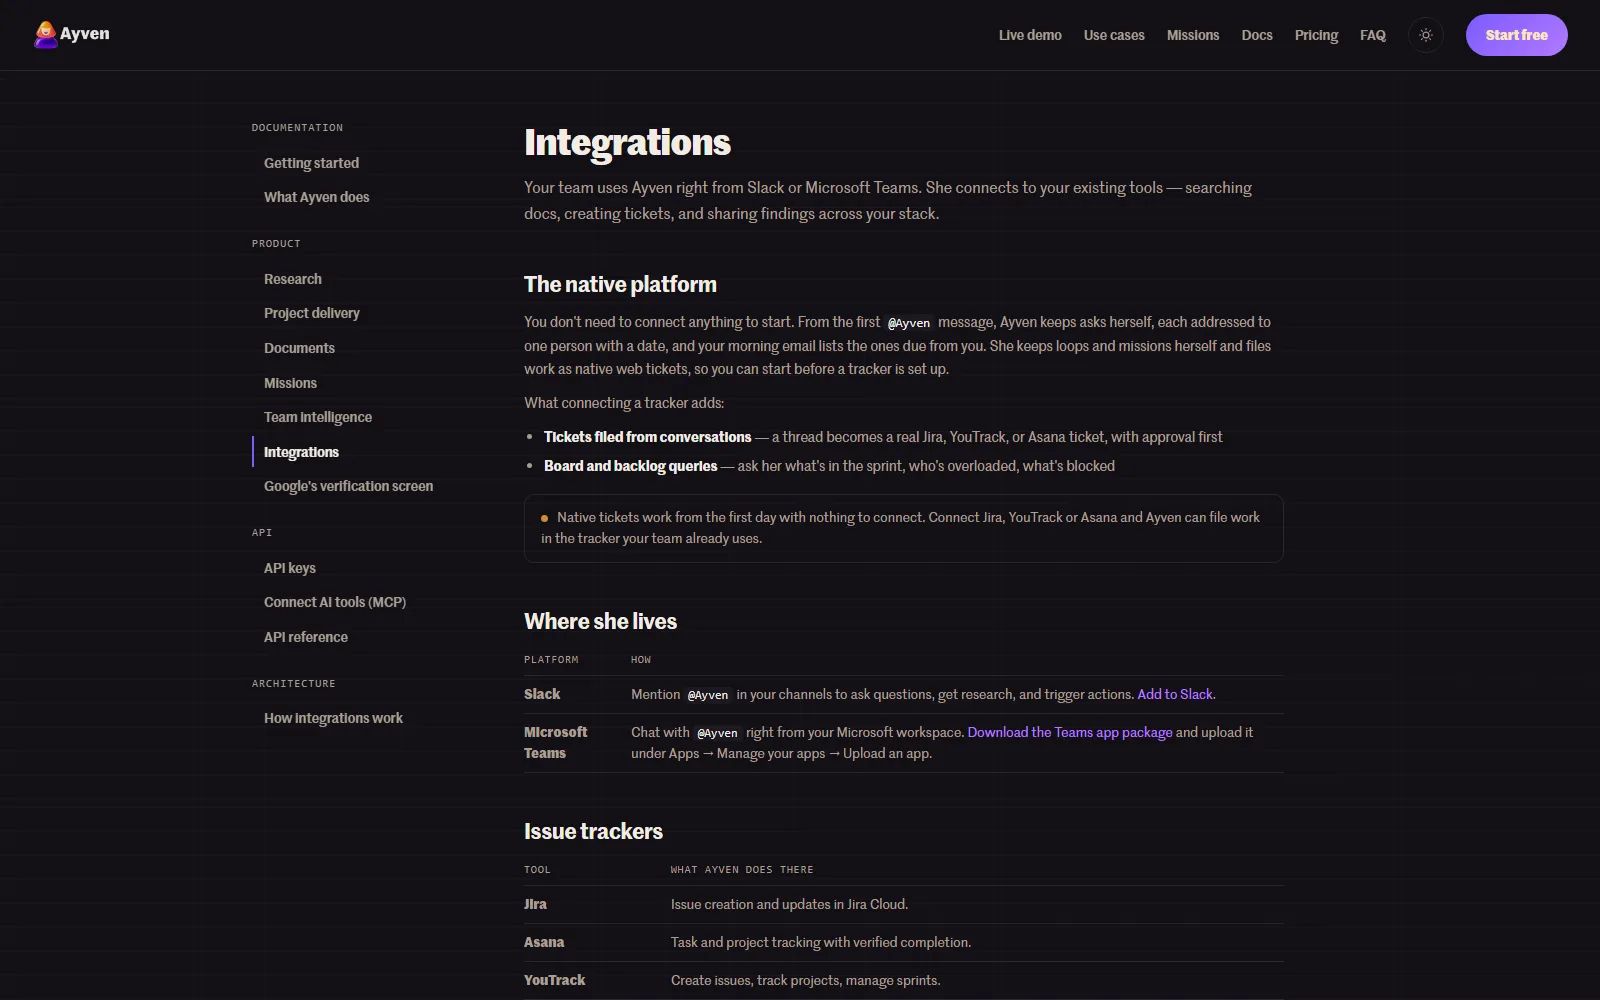This screenshot has height=1000, width=1600.
Task: Click The native platform heading
Action: 620,285
